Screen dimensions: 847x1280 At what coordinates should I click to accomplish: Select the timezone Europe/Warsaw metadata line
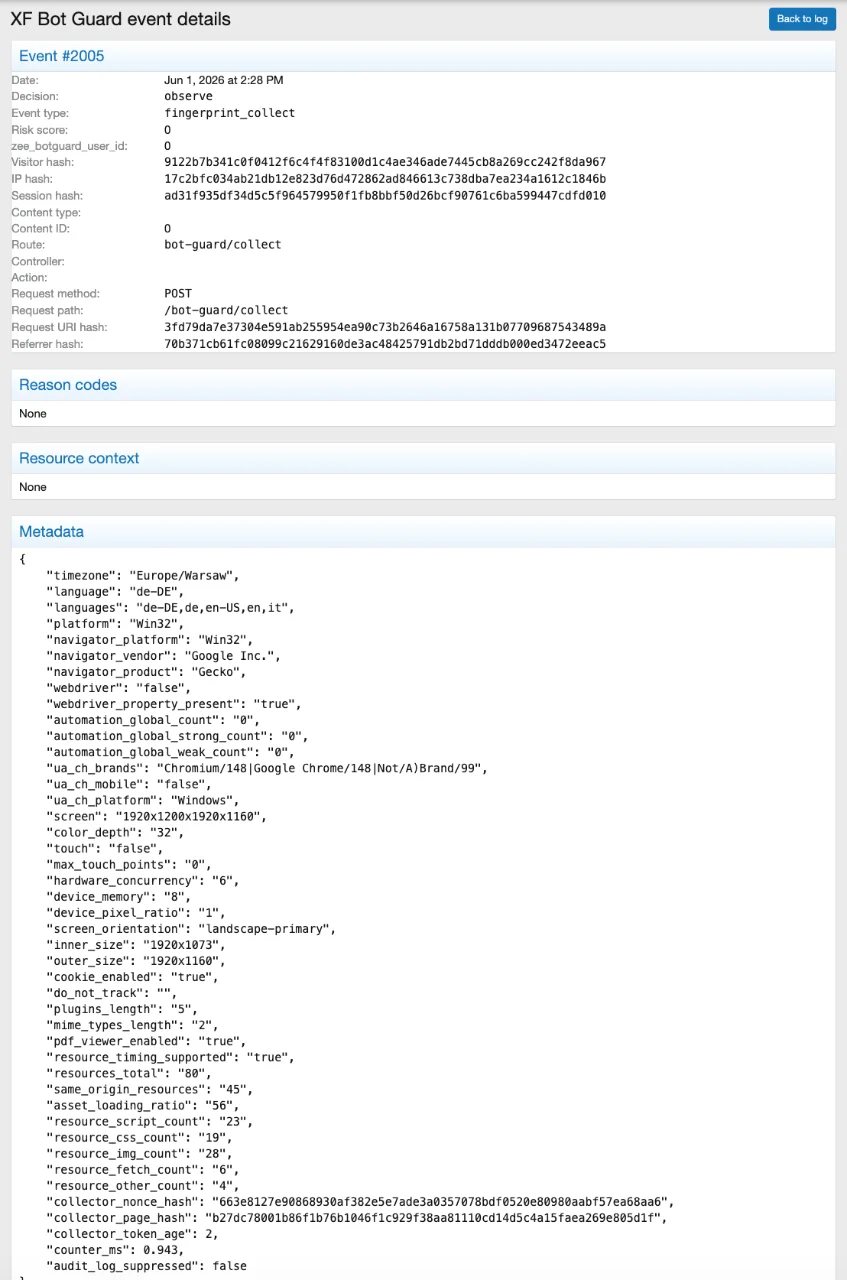[x=143, y=576]
